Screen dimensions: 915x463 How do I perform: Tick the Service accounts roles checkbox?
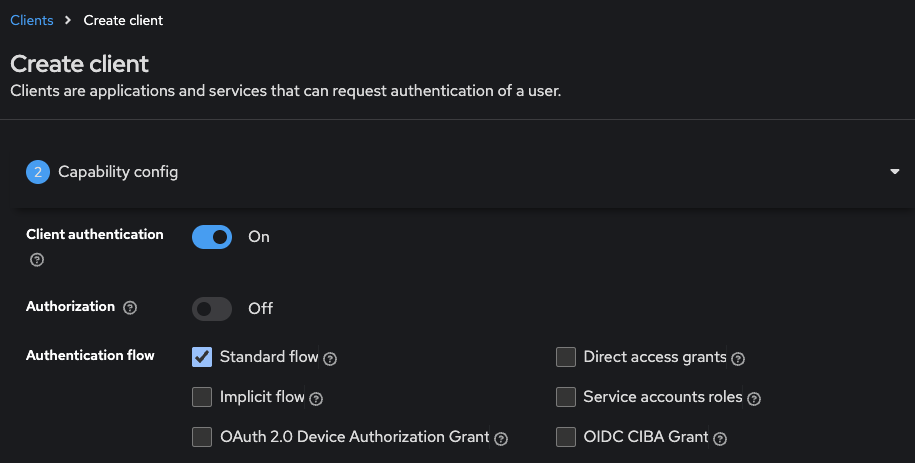[566, 397]
